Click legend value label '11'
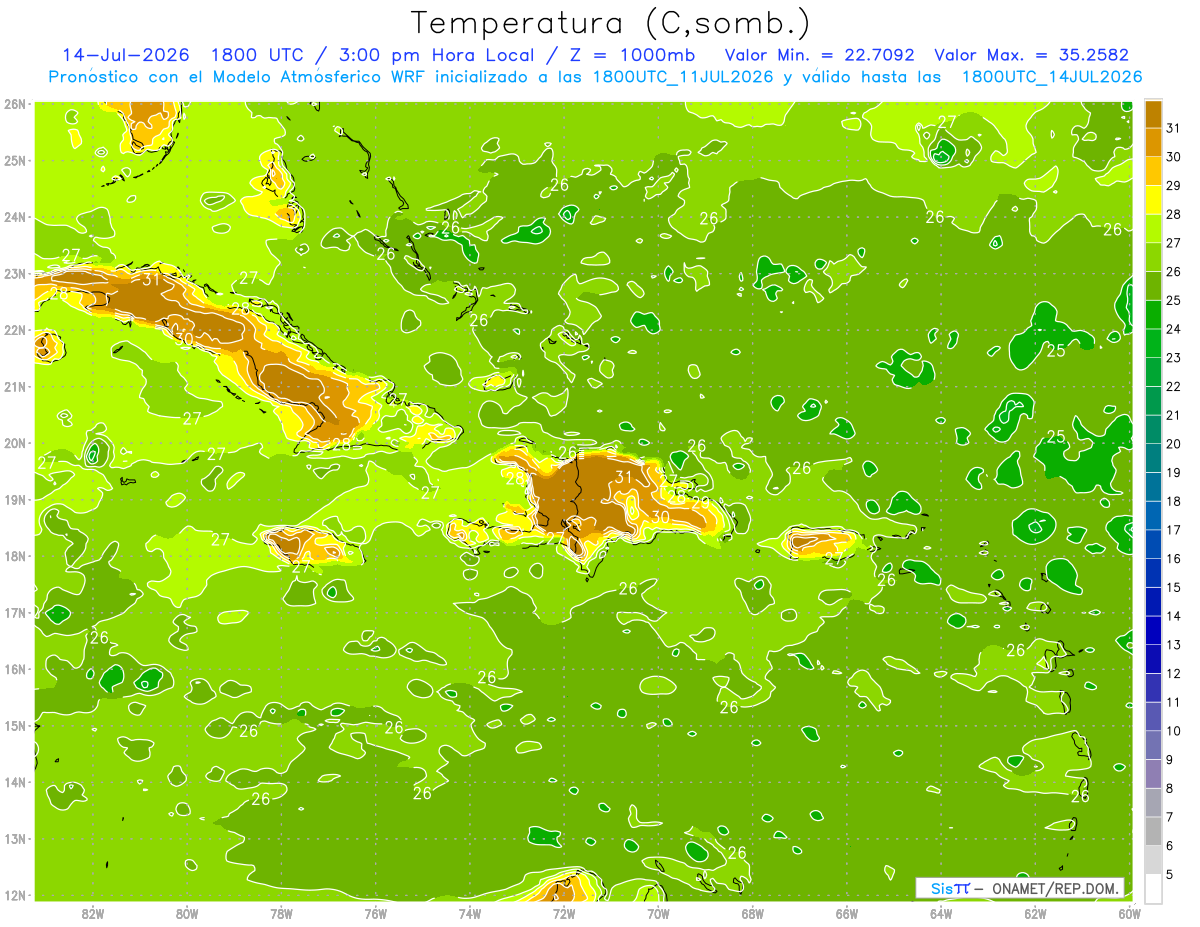The width and height of the screenshot is (1200, 927). pos(1174,702)
